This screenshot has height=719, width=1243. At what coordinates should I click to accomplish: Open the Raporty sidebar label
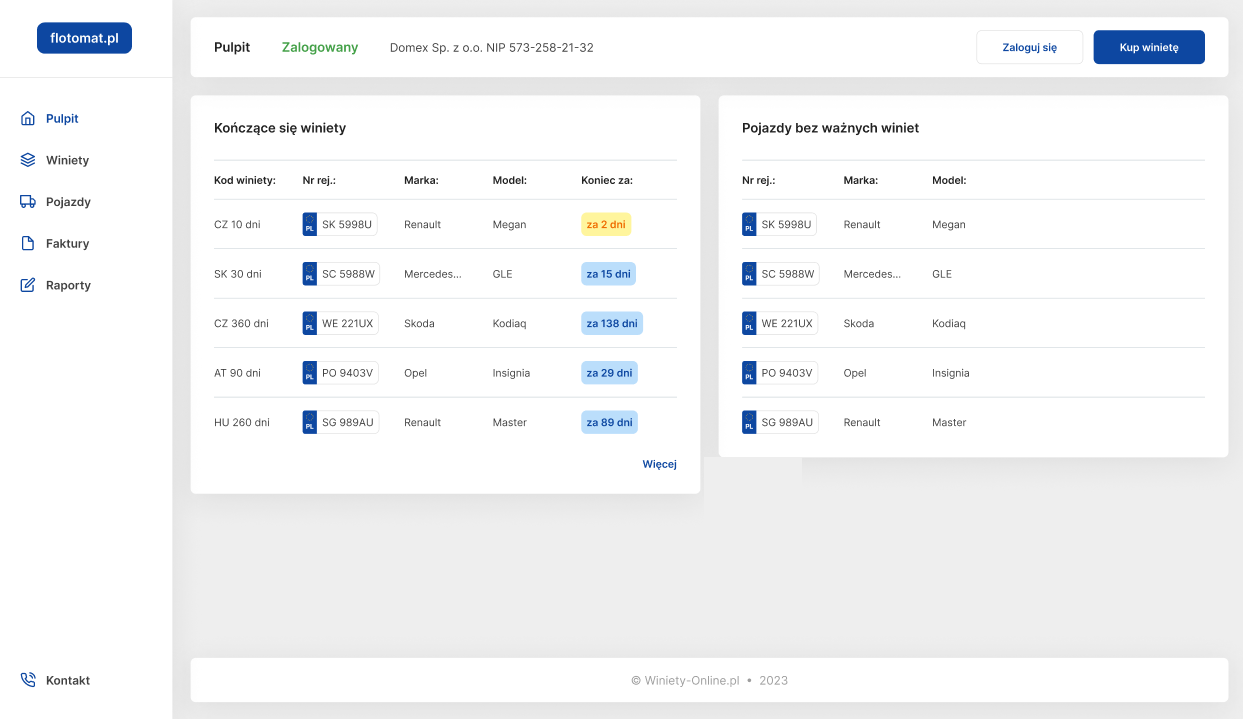pos(68,285)
